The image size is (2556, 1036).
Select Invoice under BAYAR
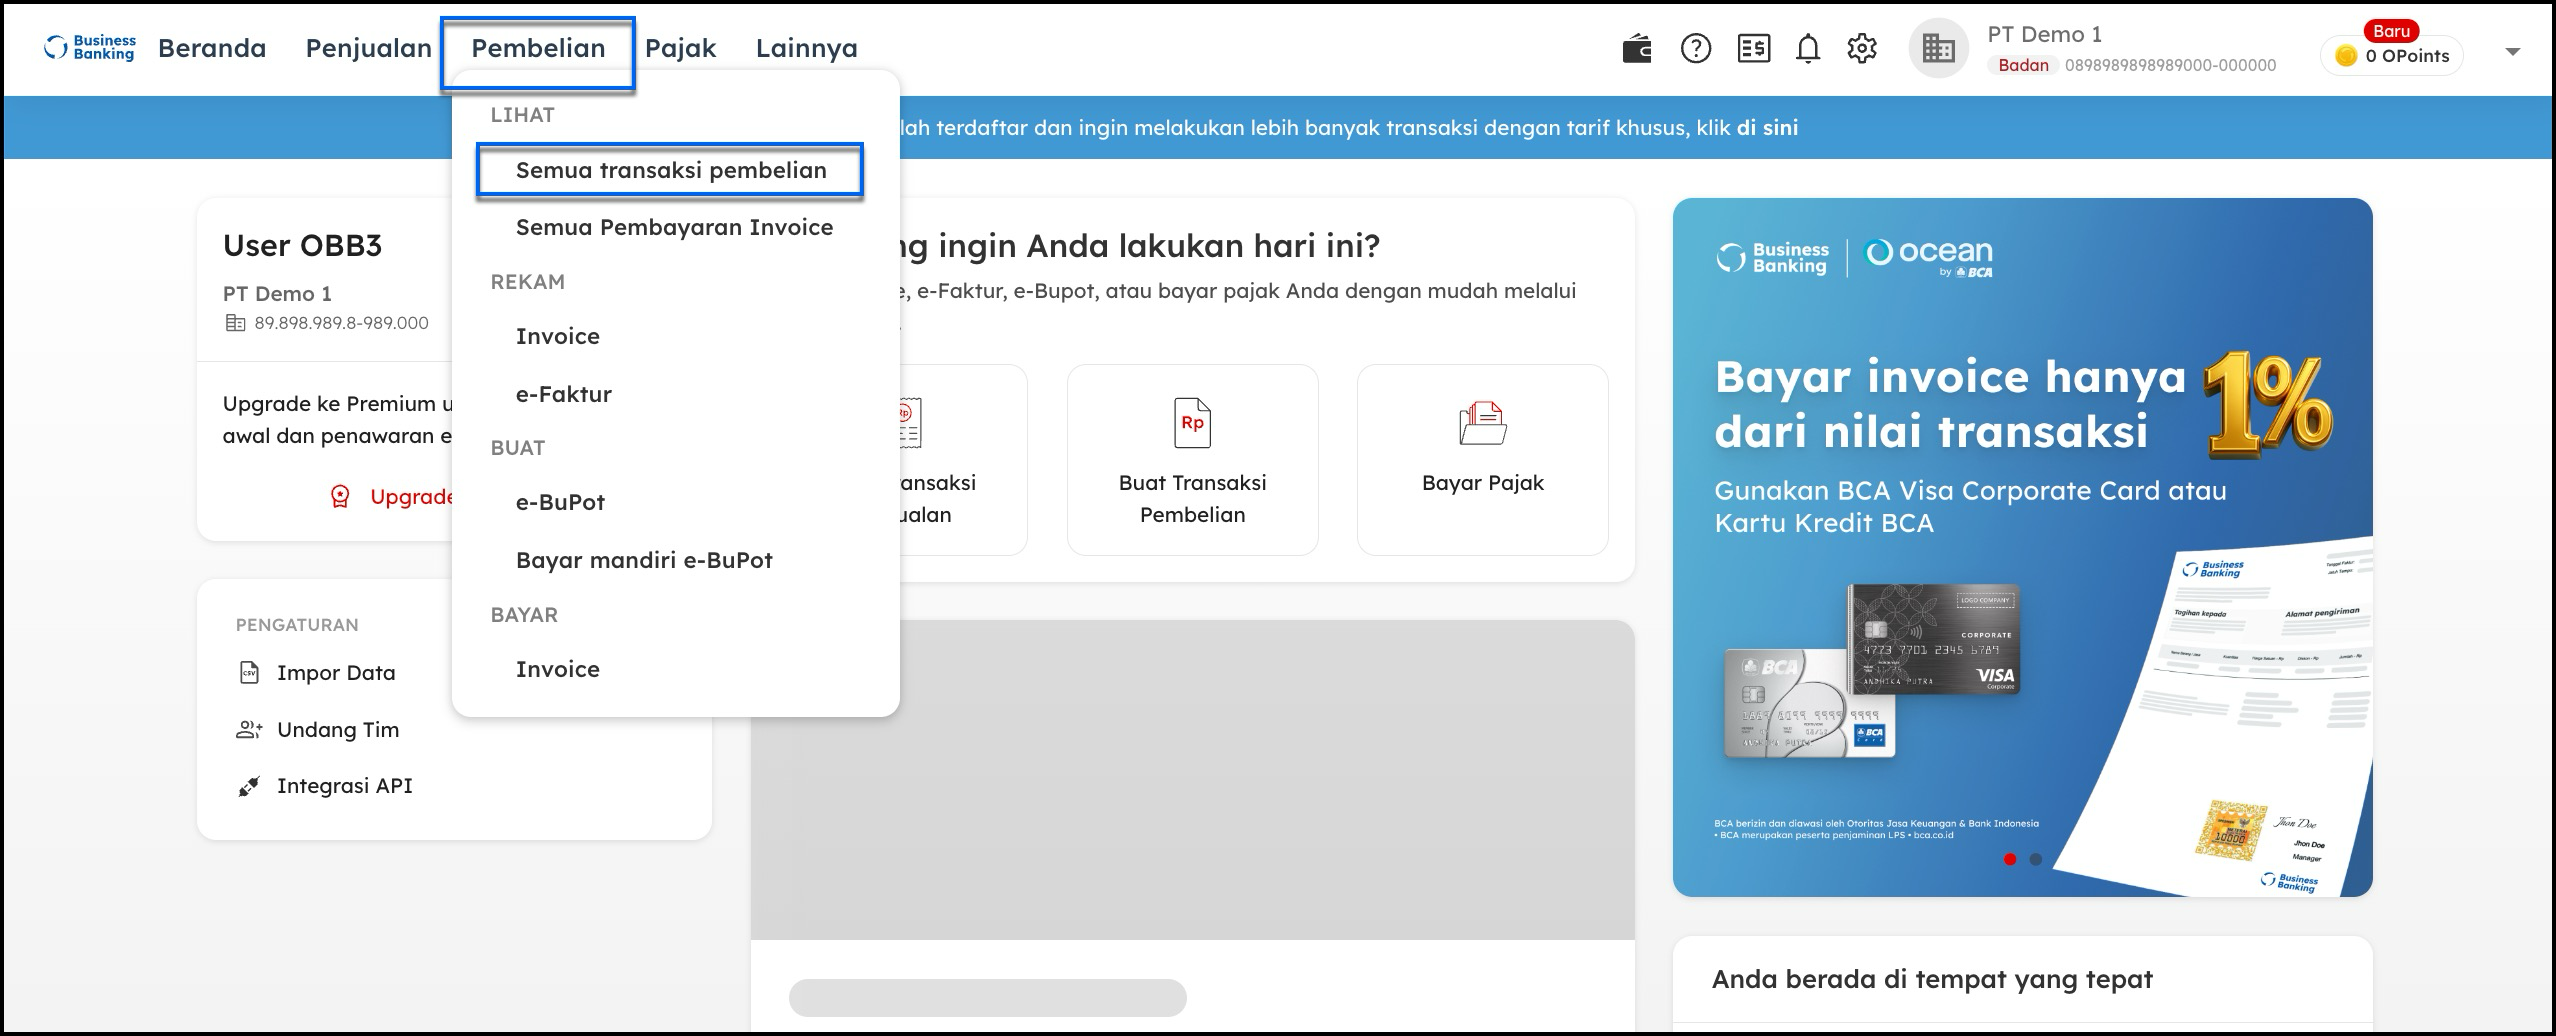pyautogui.click(x=557, y=669)
